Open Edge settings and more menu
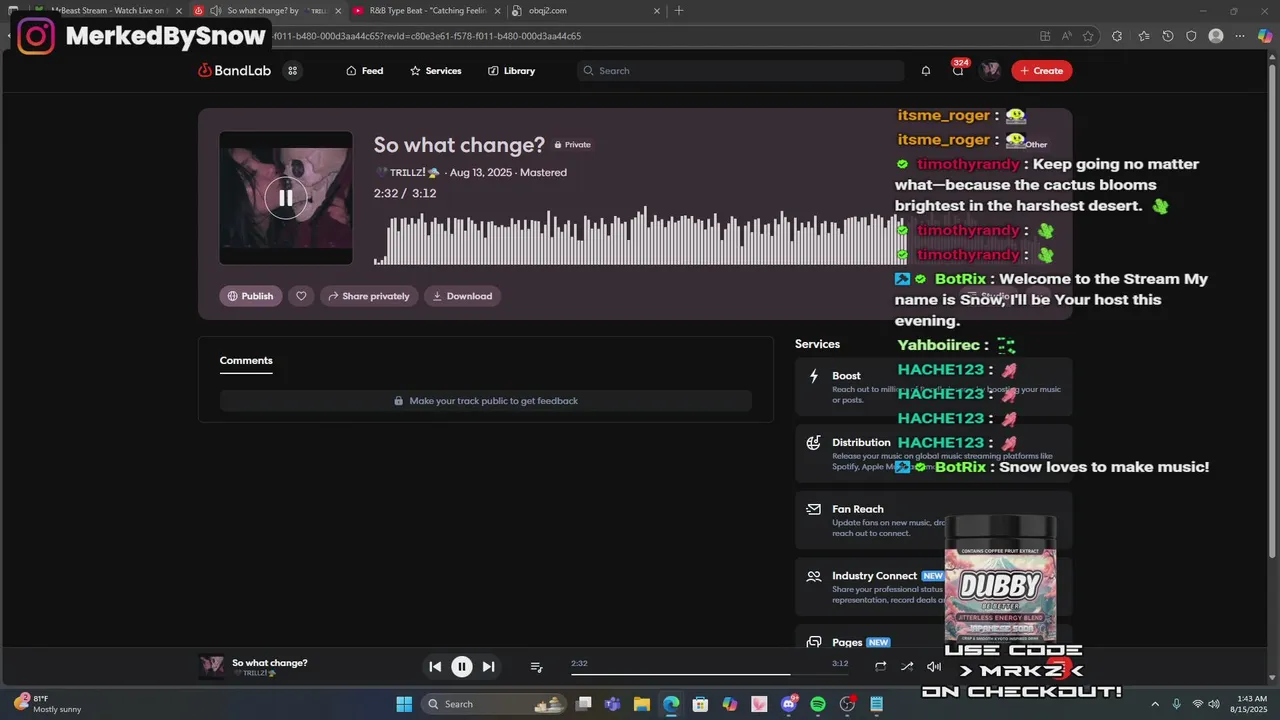1280x720 pixels. [x=1241, y=36]
